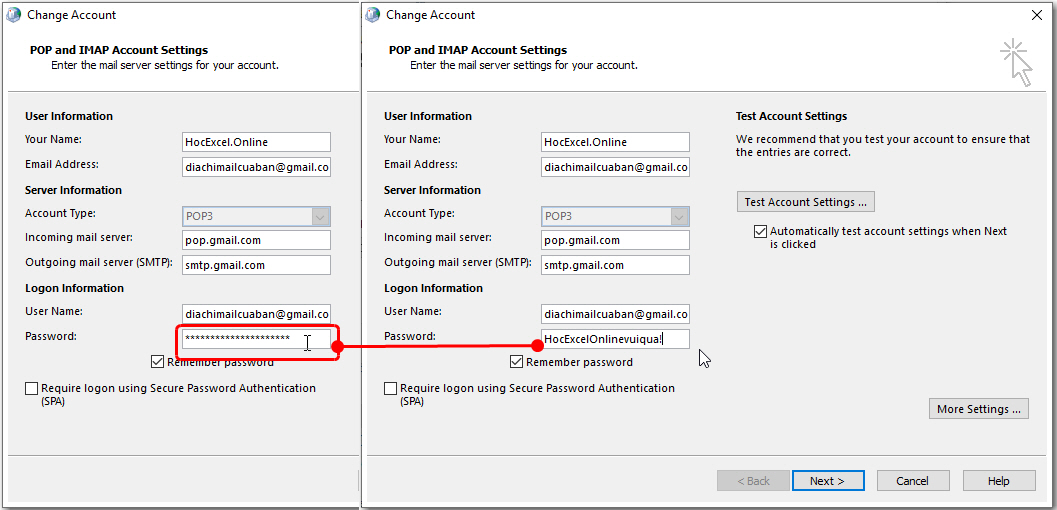Click the Incoming mail server field in the right dialog
The width and height of the screenshot is (1057, 510).
click(x=615, y=241)
